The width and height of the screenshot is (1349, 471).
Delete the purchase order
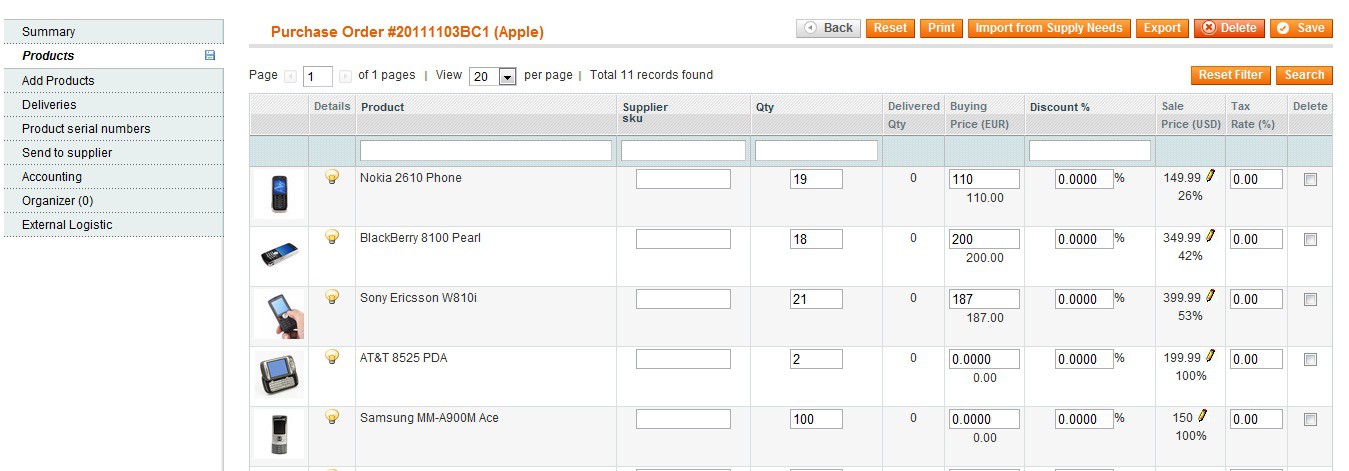(1229, 28)
